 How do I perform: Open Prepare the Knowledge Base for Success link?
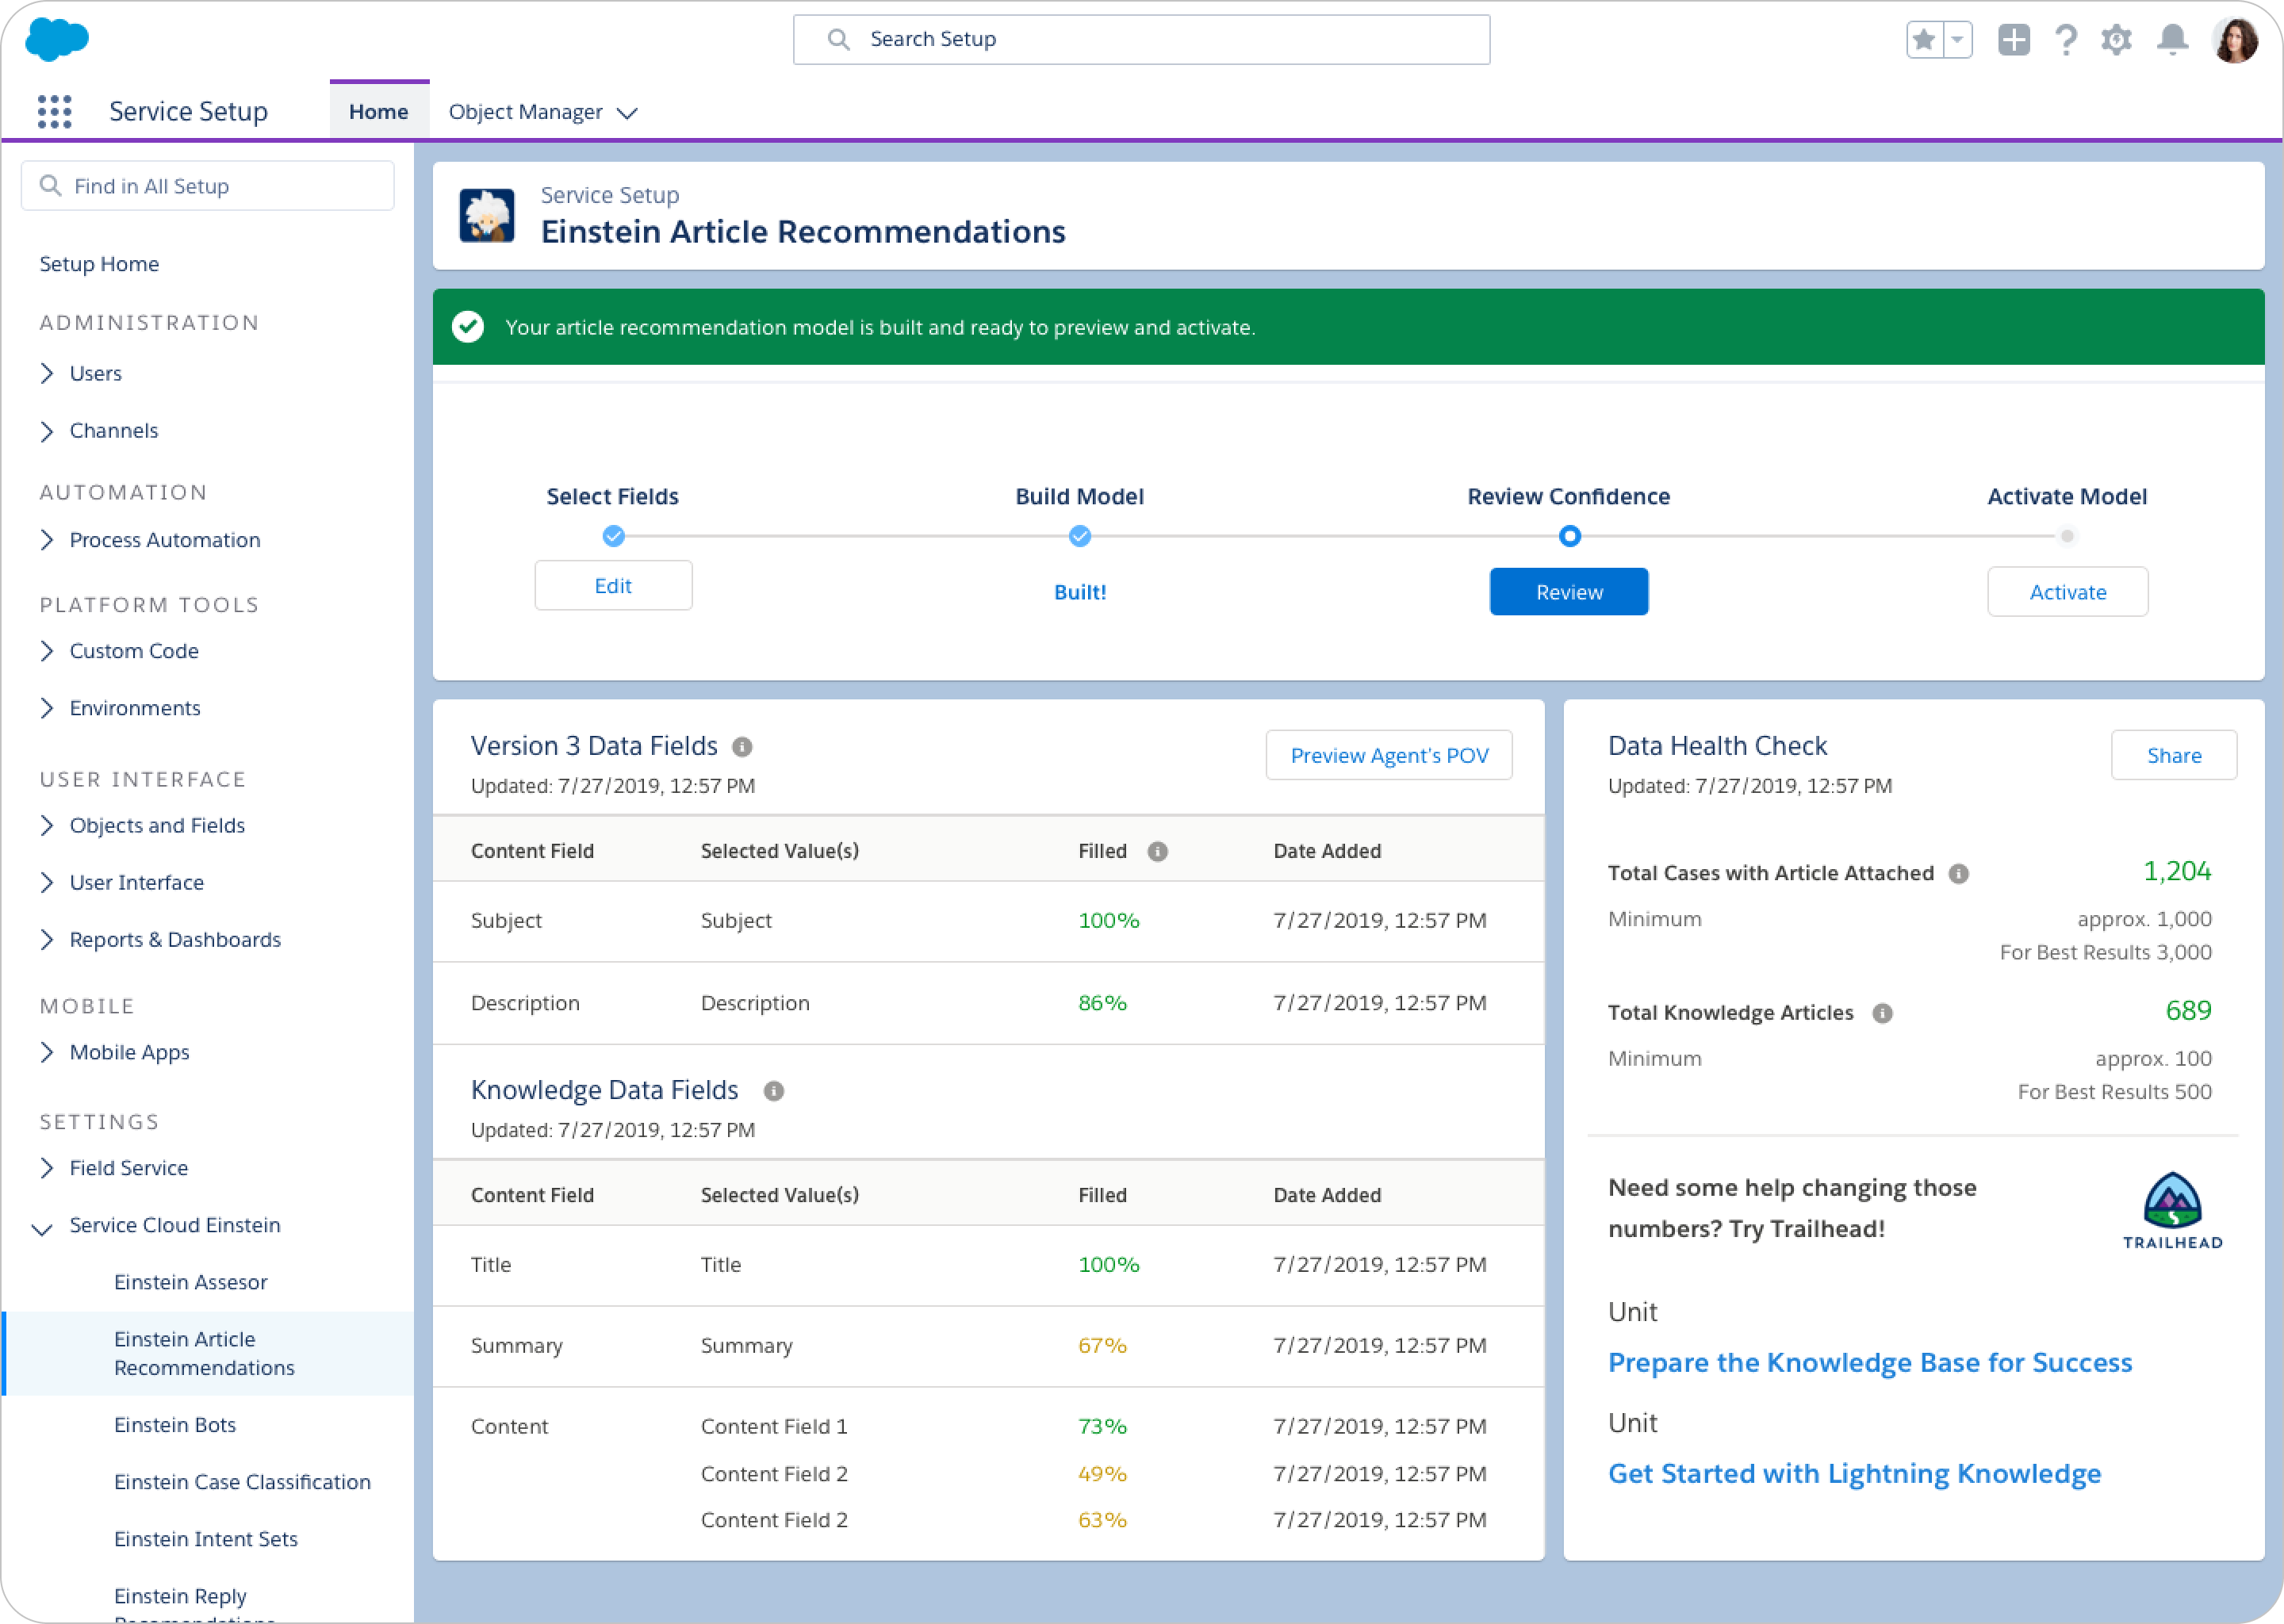coord(1870,1362)
